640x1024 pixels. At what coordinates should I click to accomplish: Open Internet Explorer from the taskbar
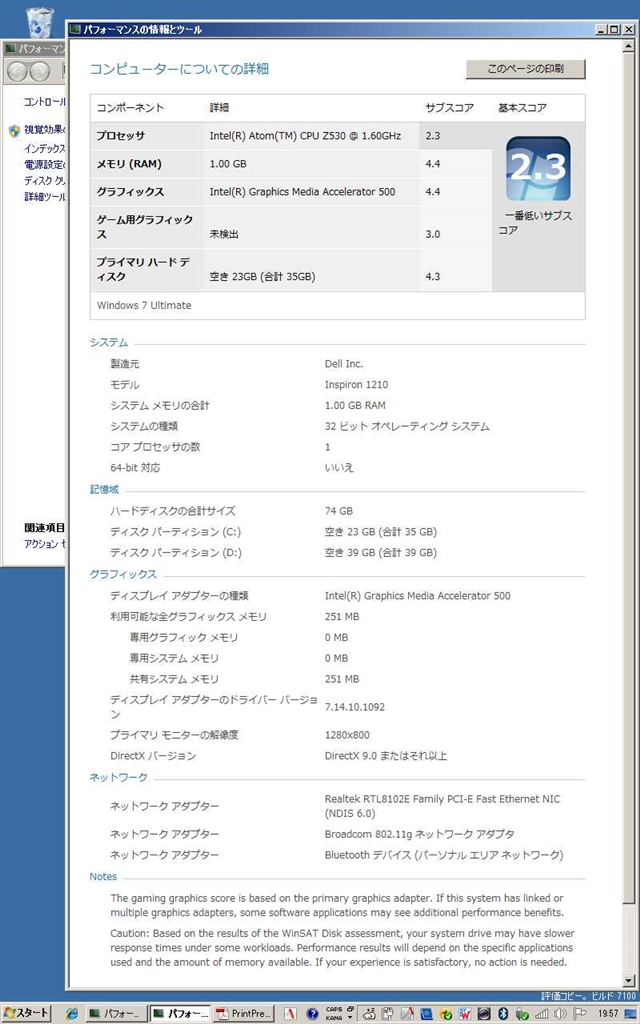tap(72, 1014)
